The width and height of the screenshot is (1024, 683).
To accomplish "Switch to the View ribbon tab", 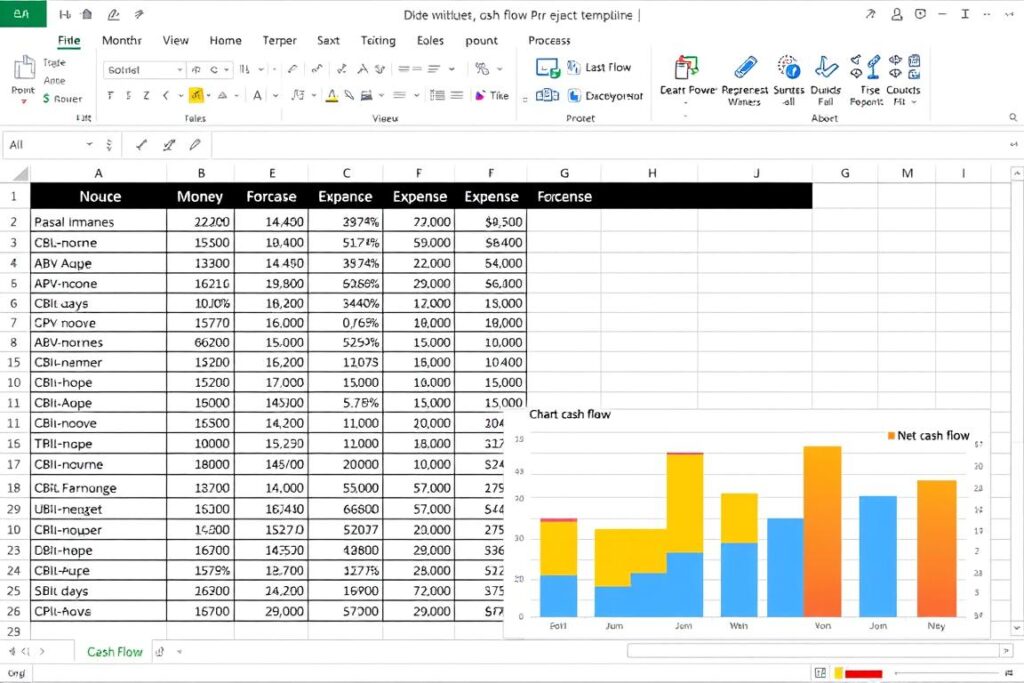I will tap(175, 41).
